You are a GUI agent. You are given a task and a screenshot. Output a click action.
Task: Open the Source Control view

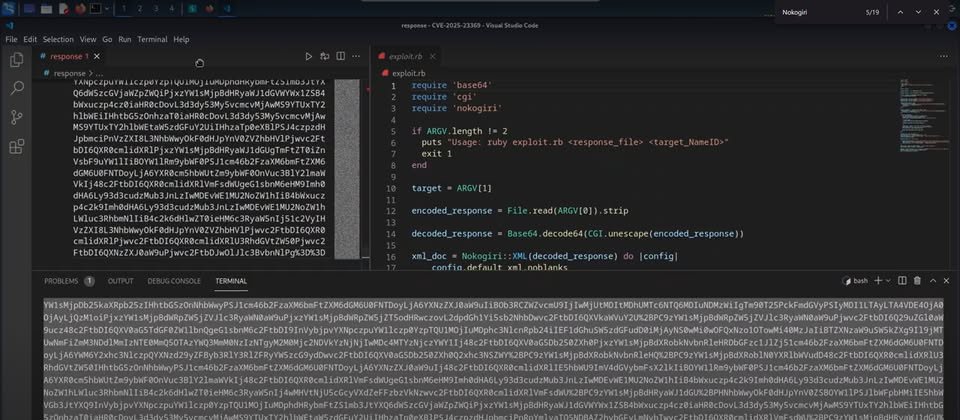pyautogui.click(x=17, y=117)
